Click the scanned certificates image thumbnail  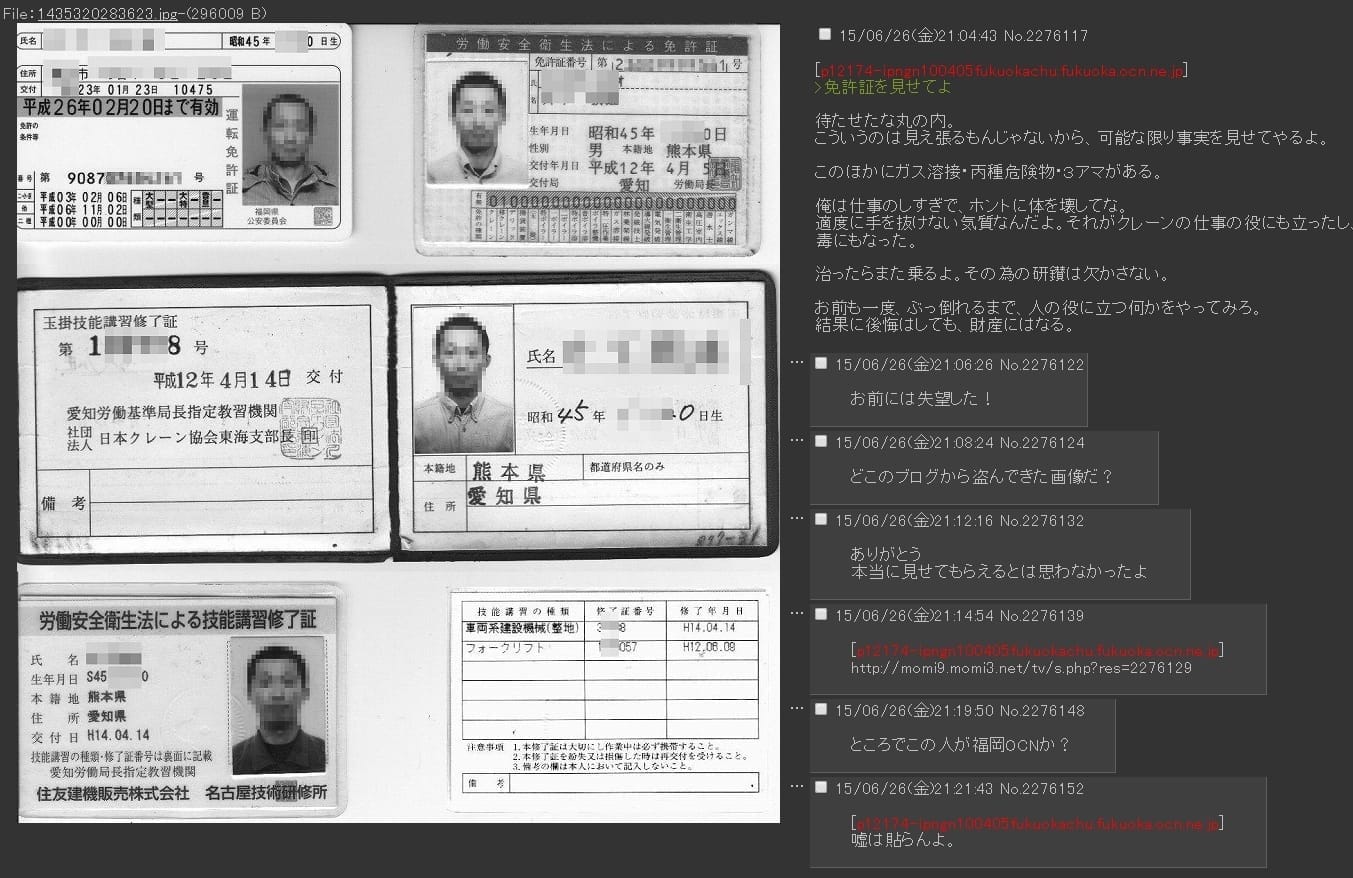[x=398, y=423]
